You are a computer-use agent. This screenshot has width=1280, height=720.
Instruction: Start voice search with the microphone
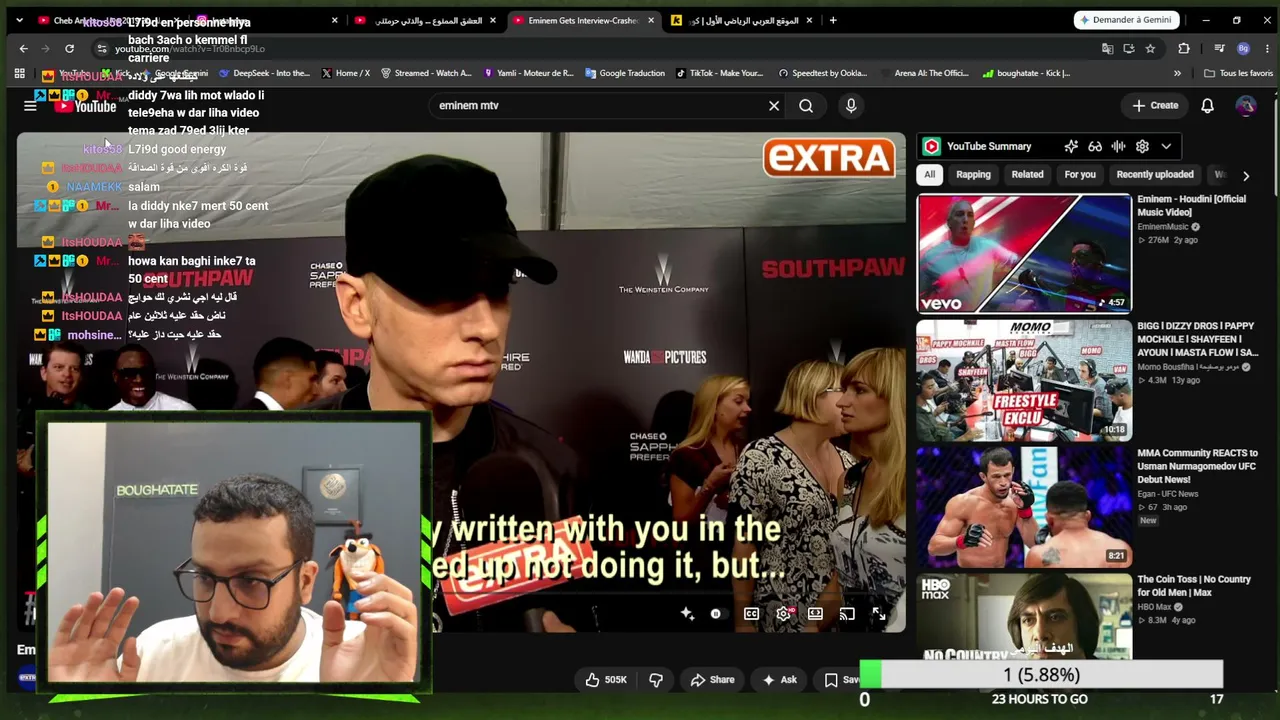pyautogui.click(x=851, y=105)
